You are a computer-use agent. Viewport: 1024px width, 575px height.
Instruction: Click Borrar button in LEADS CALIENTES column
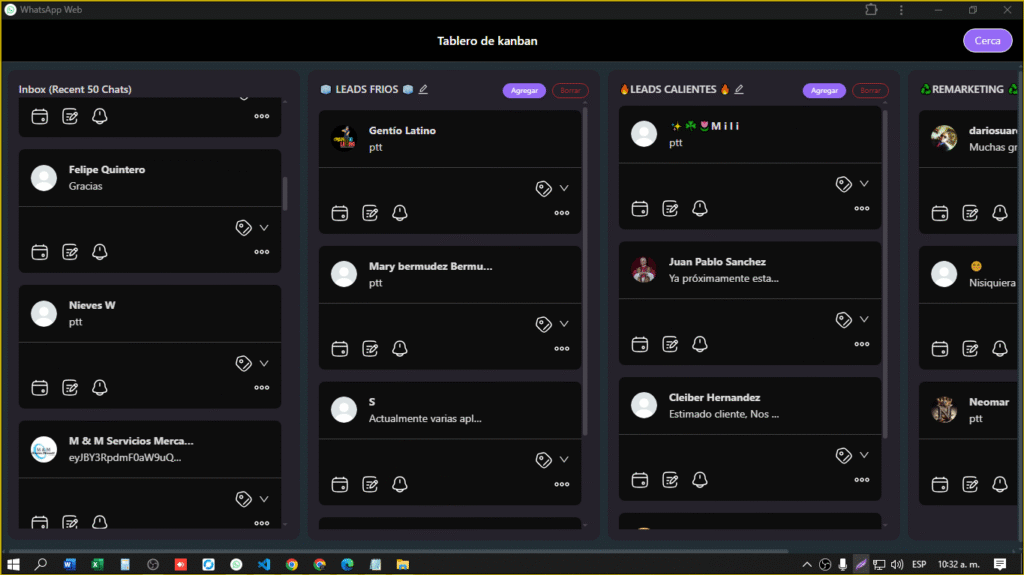[x=870, y=91]
